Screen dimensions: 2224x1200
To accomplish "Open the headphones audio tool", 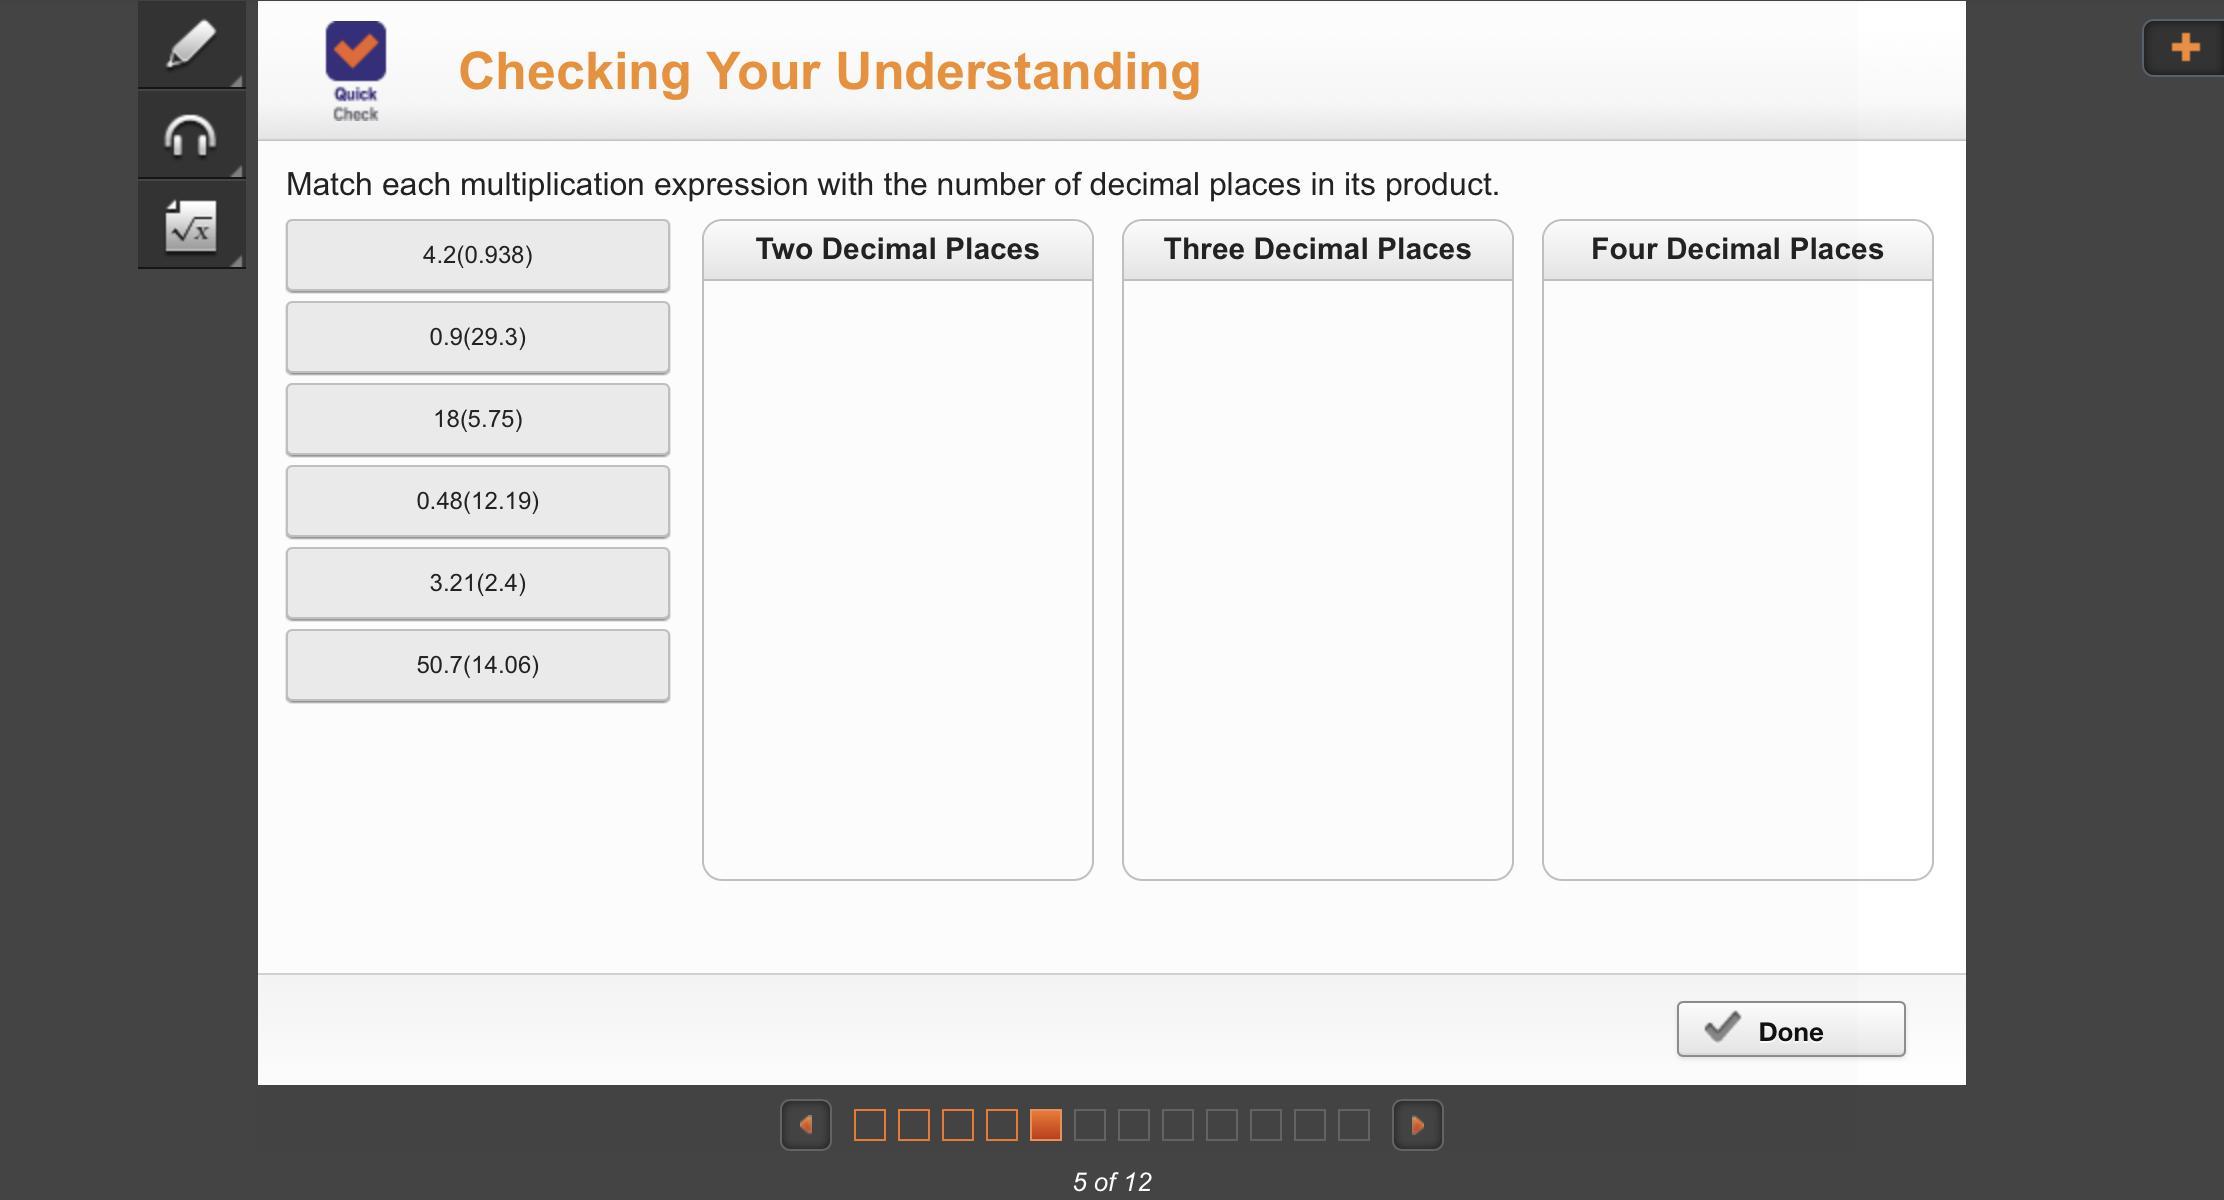I will pos(191,135).
